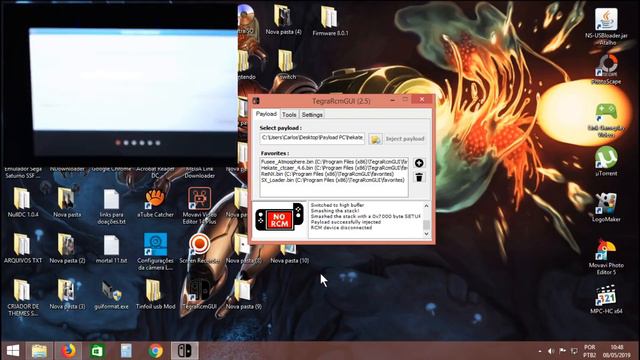
Task: Click the log scrollbar up arrow
Action: pos(426,206)
